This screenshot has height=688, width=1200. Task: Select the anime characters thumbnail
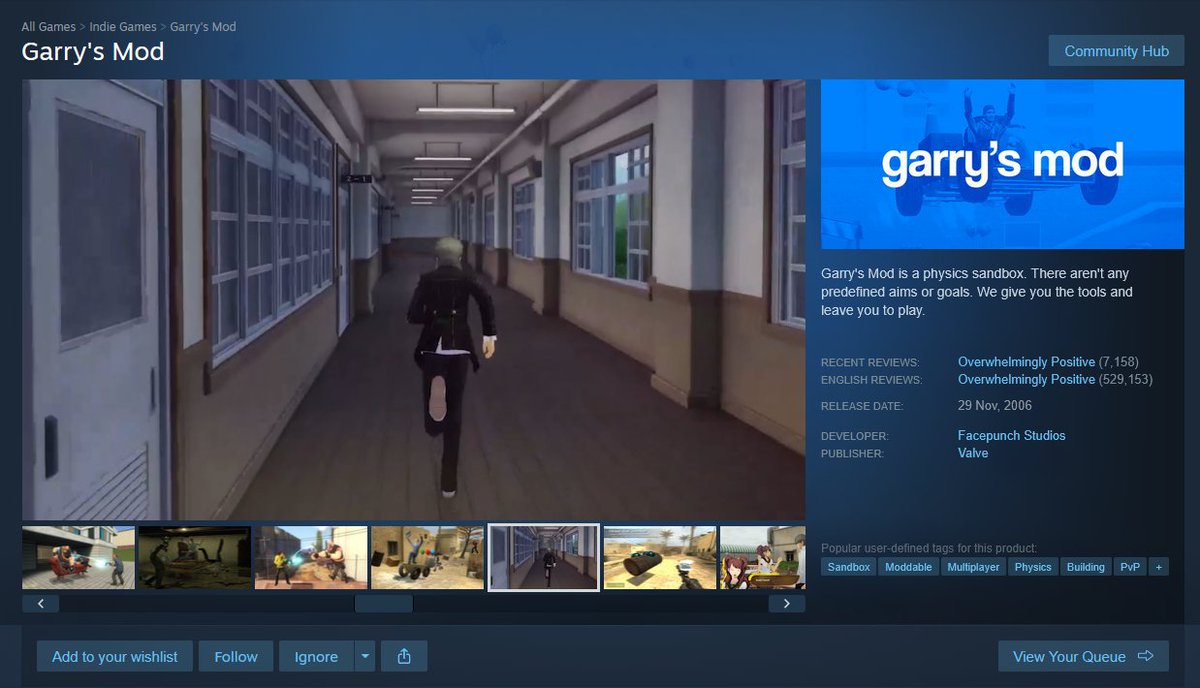(763, 557)
